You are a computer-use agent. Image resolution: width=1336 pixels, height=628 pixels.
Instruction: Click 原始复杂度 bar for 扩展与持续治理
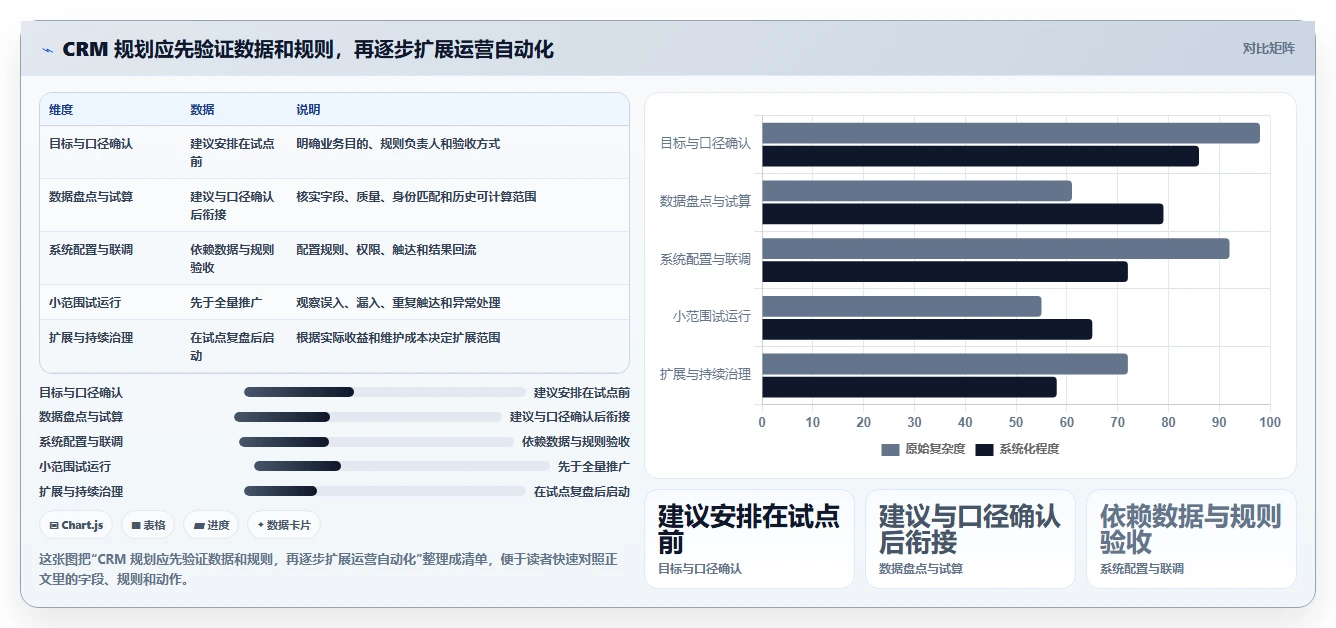point(945,364)
